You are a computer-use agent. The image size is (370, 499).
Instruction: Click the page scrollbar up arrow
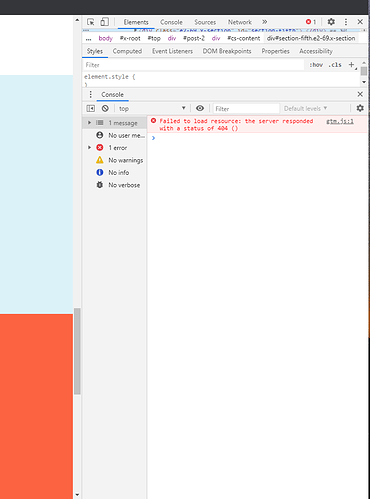point(77,20)
